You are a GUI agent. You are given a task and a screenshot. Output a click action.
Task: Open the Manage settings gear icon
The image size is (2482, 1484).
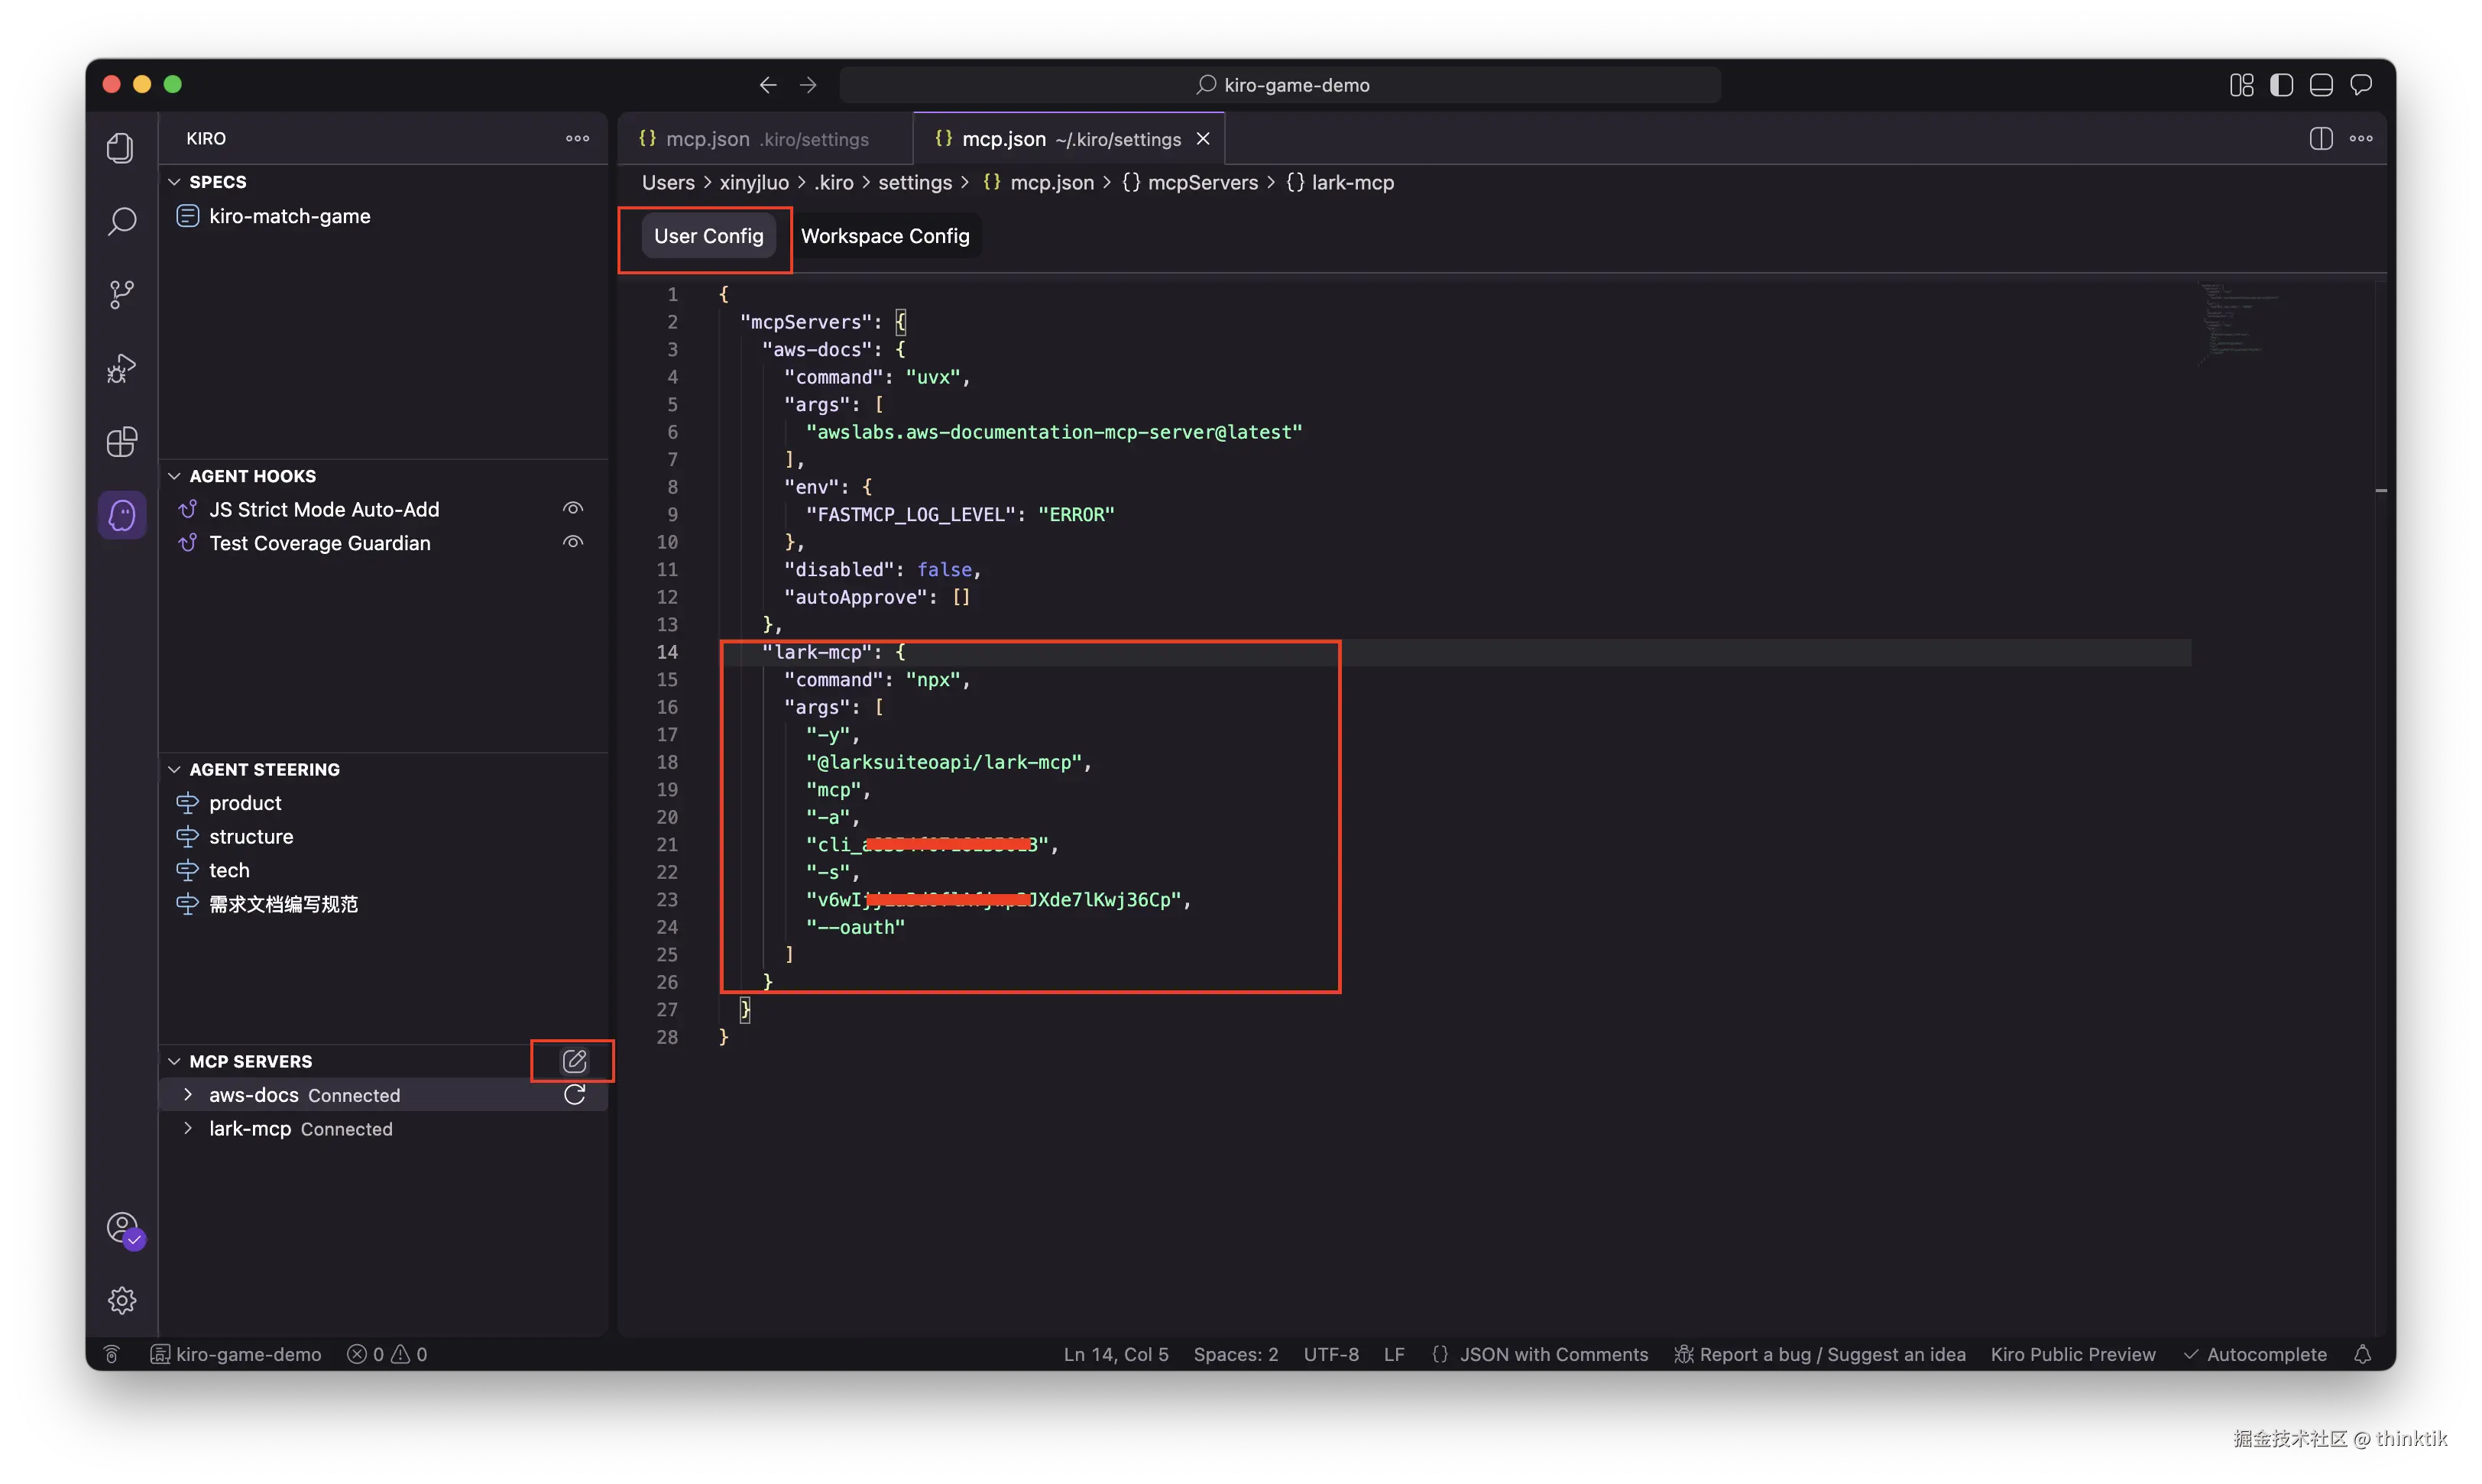(x=122, y=1300)
